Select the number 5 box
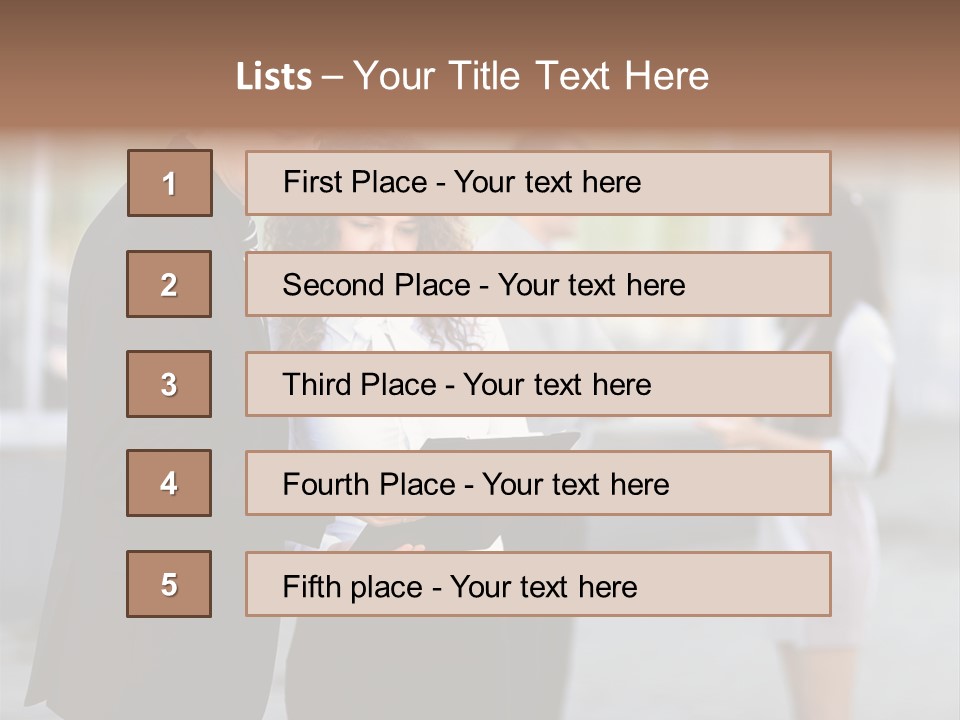 tap(169, 584)
